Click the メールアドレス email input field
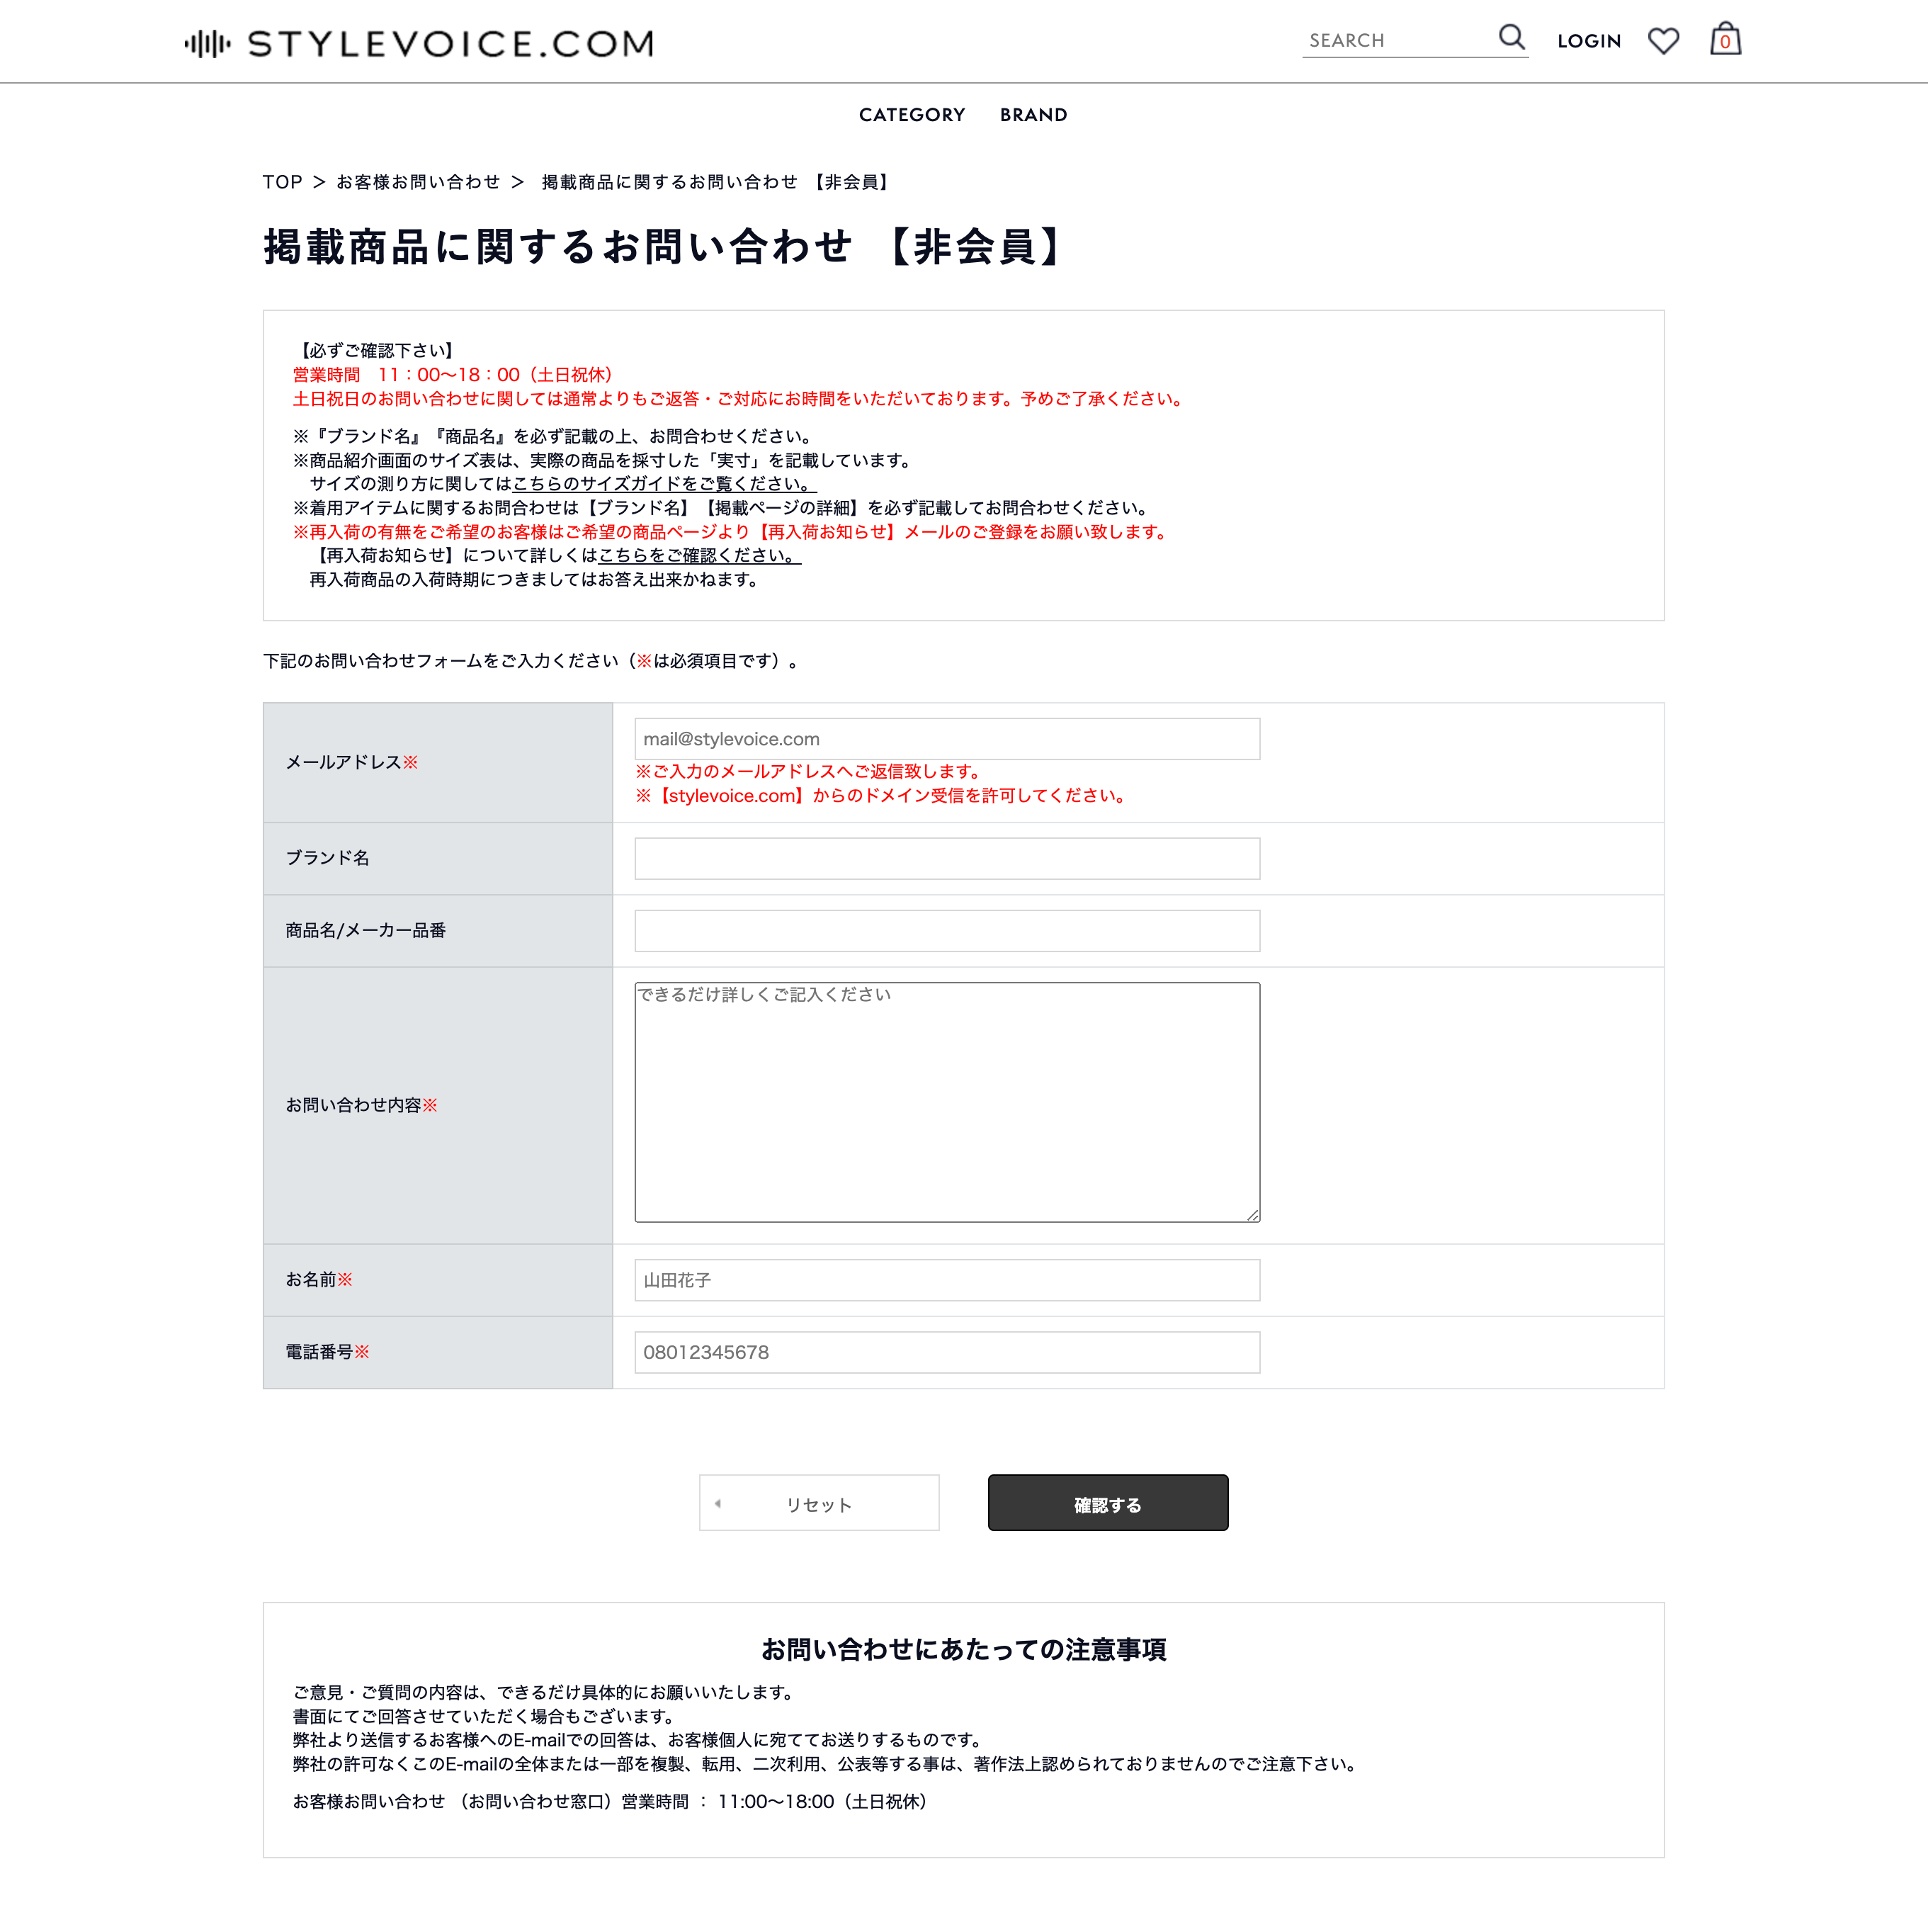Image resolution: width=1928 pixels, height=1932 pixels. 946,738
